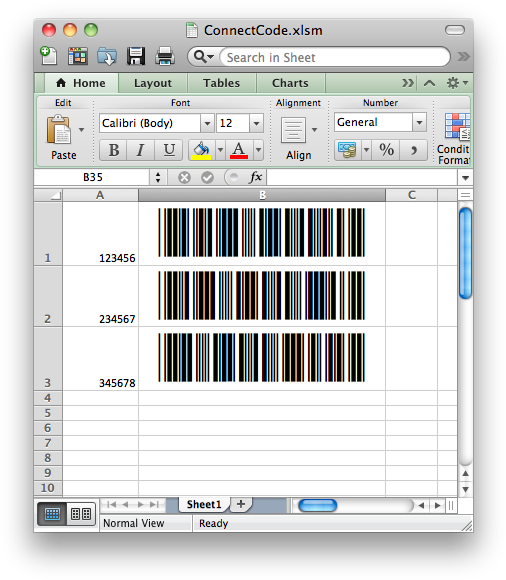
Task: Open the Conditional Formatting icon
Action: pyautogui.click(x=457, y=127)
